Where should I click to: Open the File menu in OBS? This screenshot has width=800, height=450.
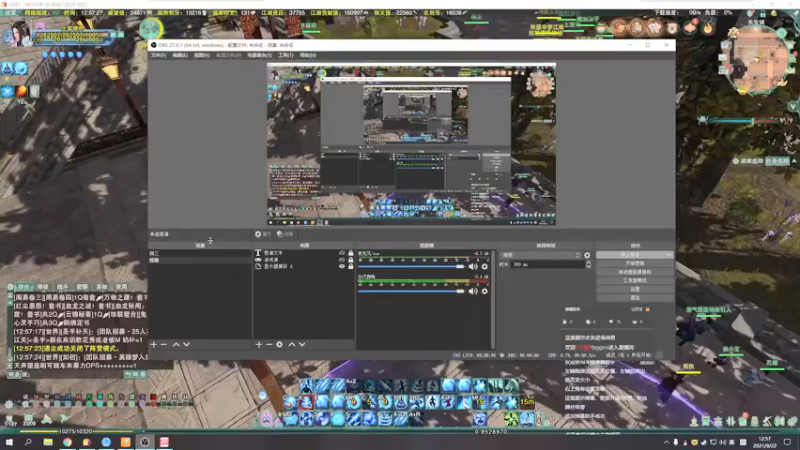[x=158, y=55]
